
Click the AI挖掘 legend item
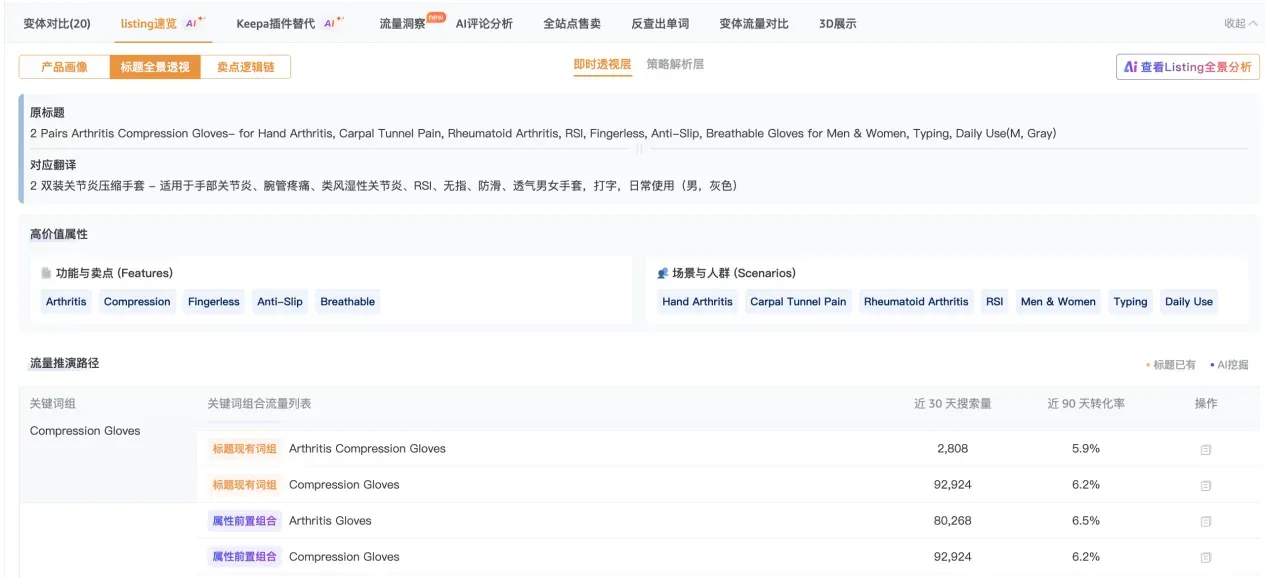pyautogui.click(x=1229, y=365)
